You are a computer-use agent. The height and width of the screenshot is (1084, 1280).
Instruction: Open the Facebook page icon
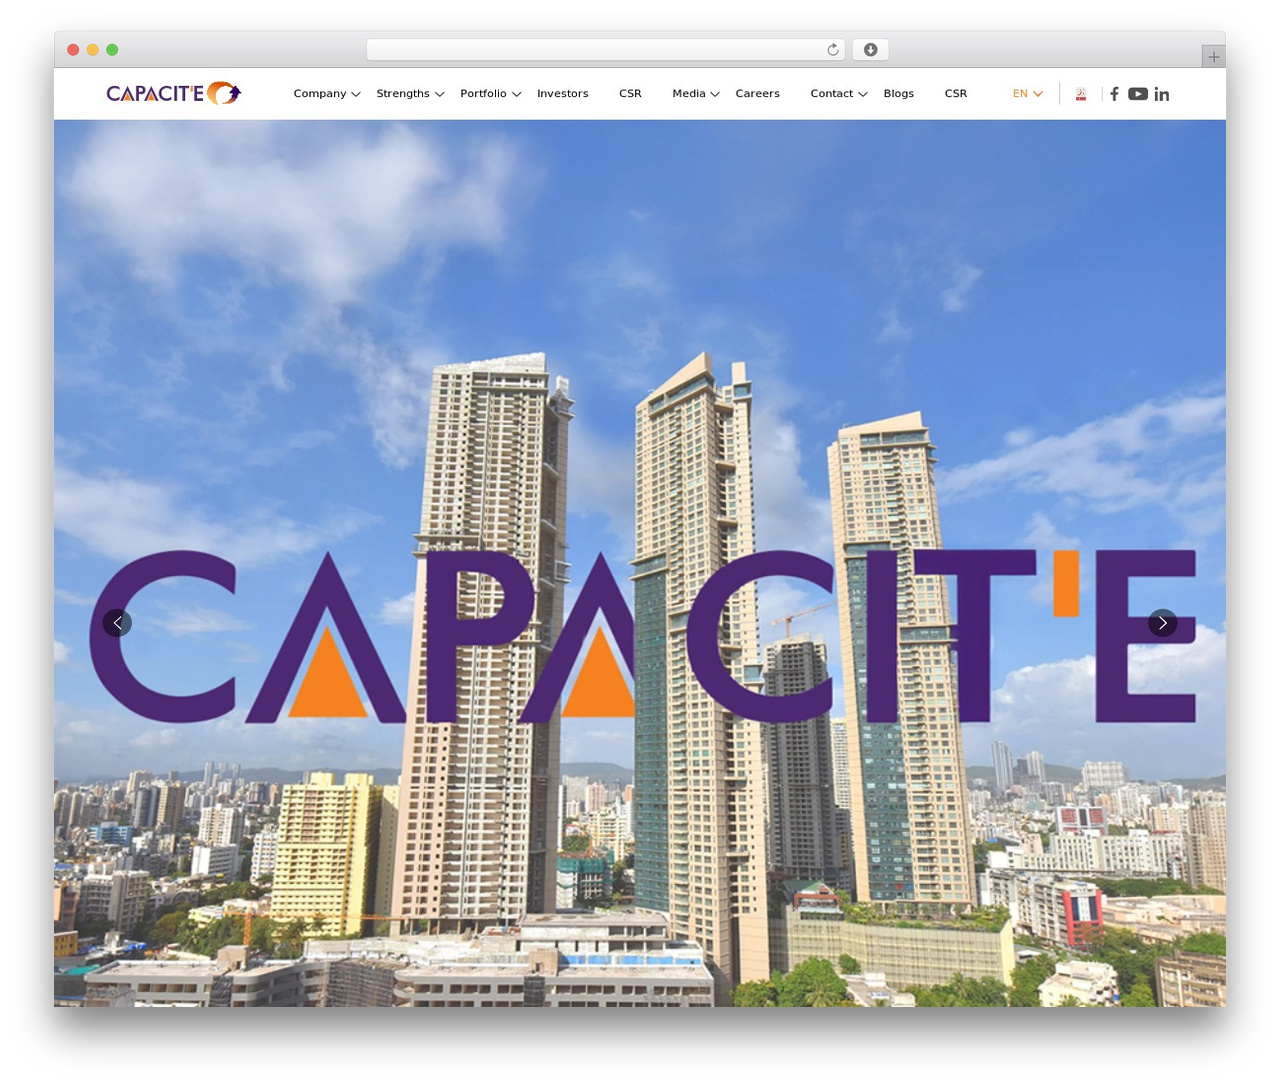click(1114, 93)
